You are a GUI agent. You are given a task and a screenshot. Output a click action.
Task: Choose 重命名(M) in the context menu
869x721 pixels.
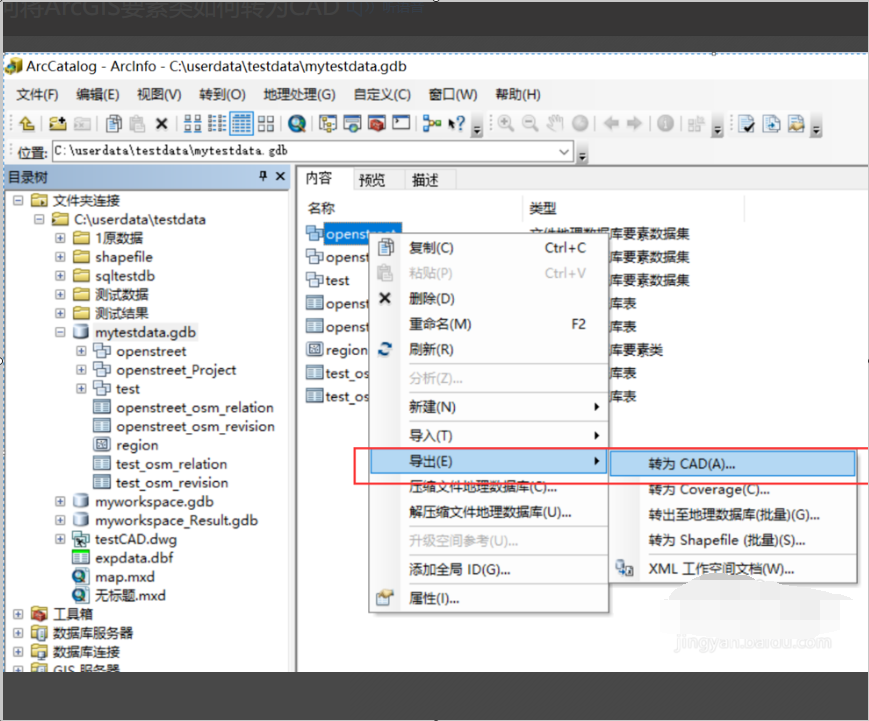pos(488,324)
